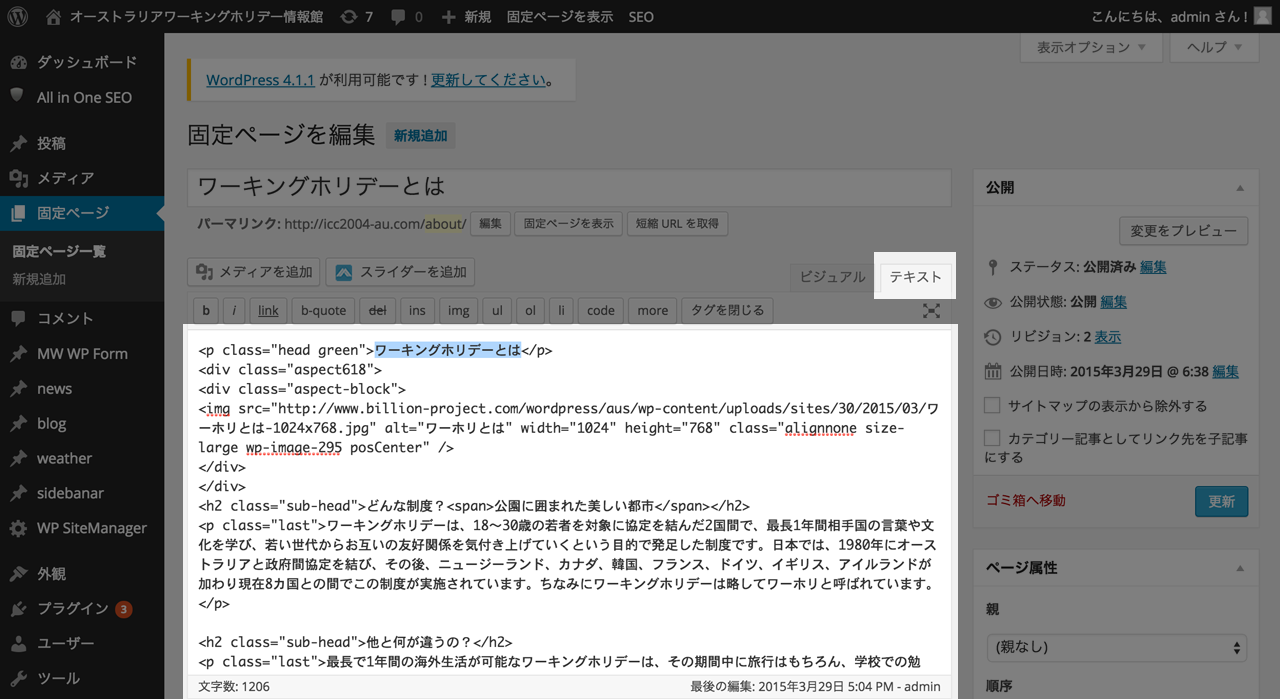1280x699 pixels.
Task: Click the page title input field
Action: tap(568, 187)
